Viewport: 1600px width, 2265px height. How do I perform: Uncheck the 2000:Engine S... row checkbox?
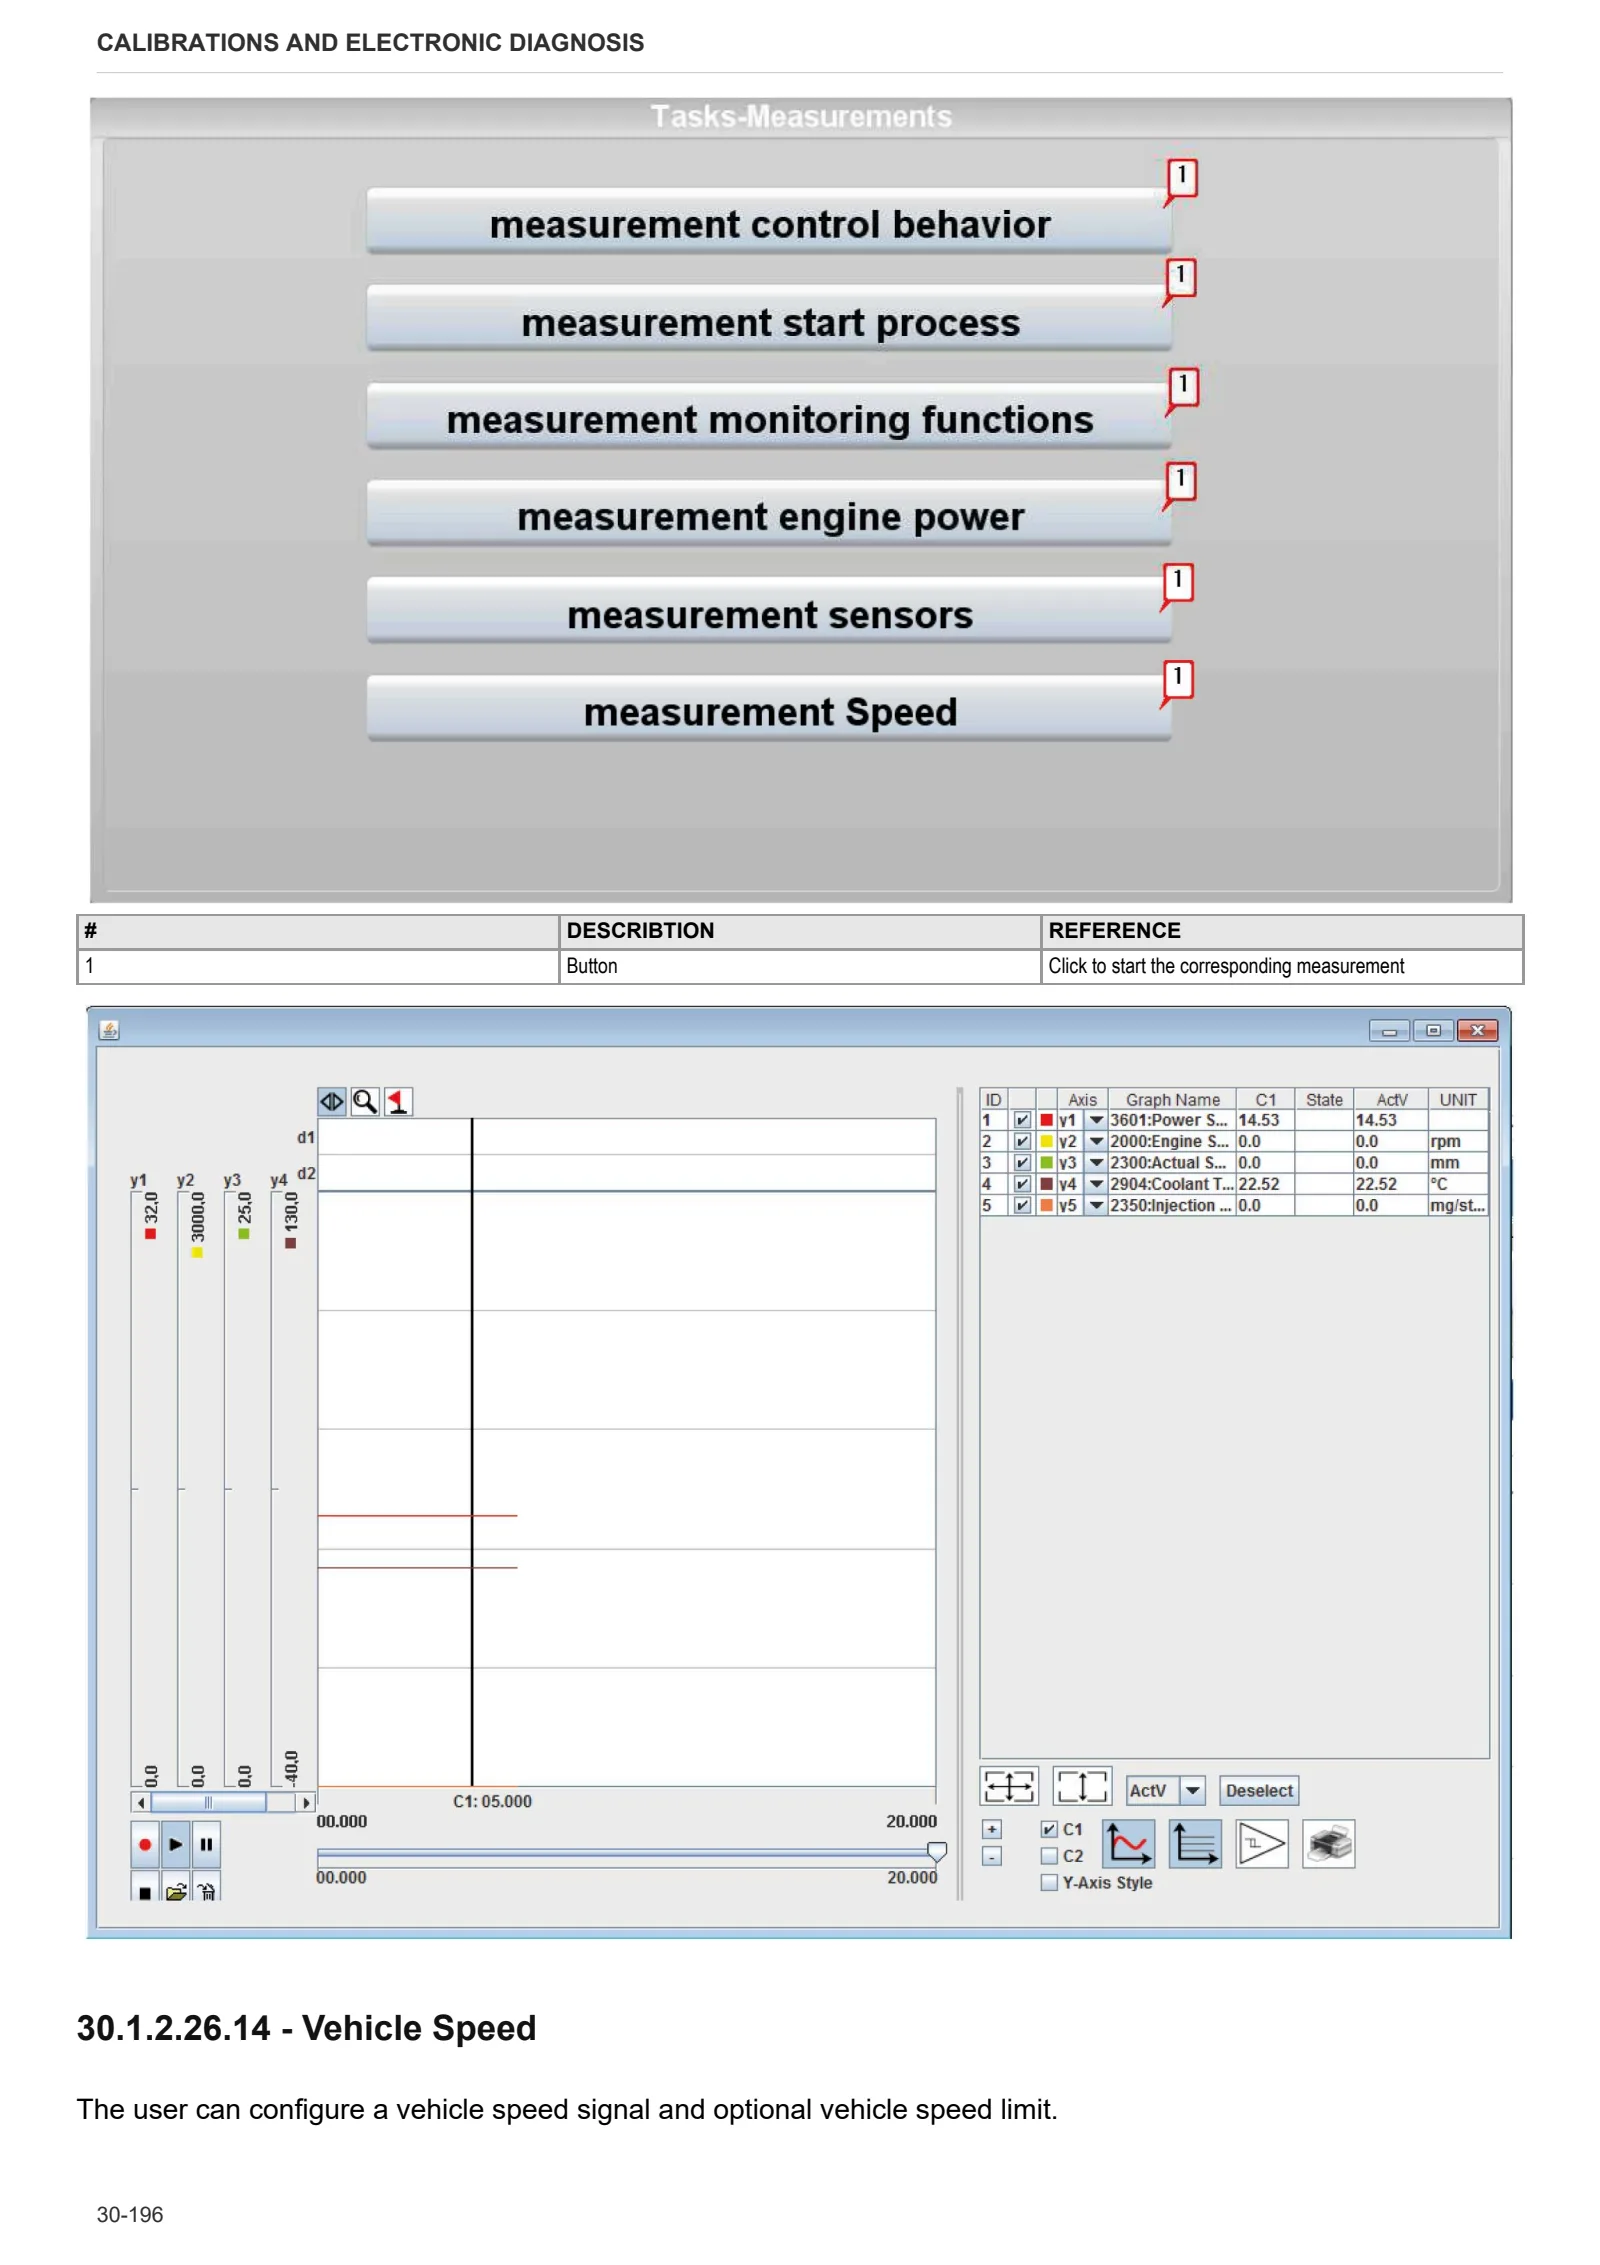(1021, 1142)
